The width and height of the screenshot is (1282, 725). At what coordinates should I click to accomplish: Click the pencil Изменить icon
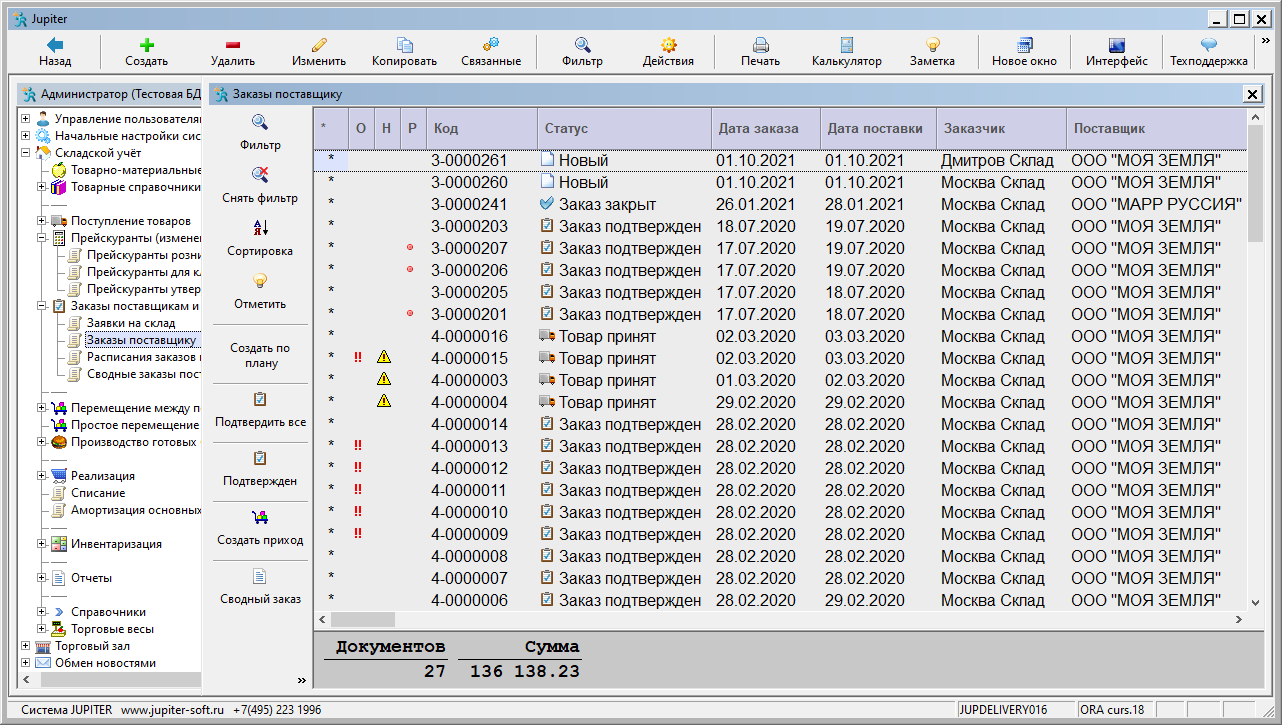click(x=319, y=45)
